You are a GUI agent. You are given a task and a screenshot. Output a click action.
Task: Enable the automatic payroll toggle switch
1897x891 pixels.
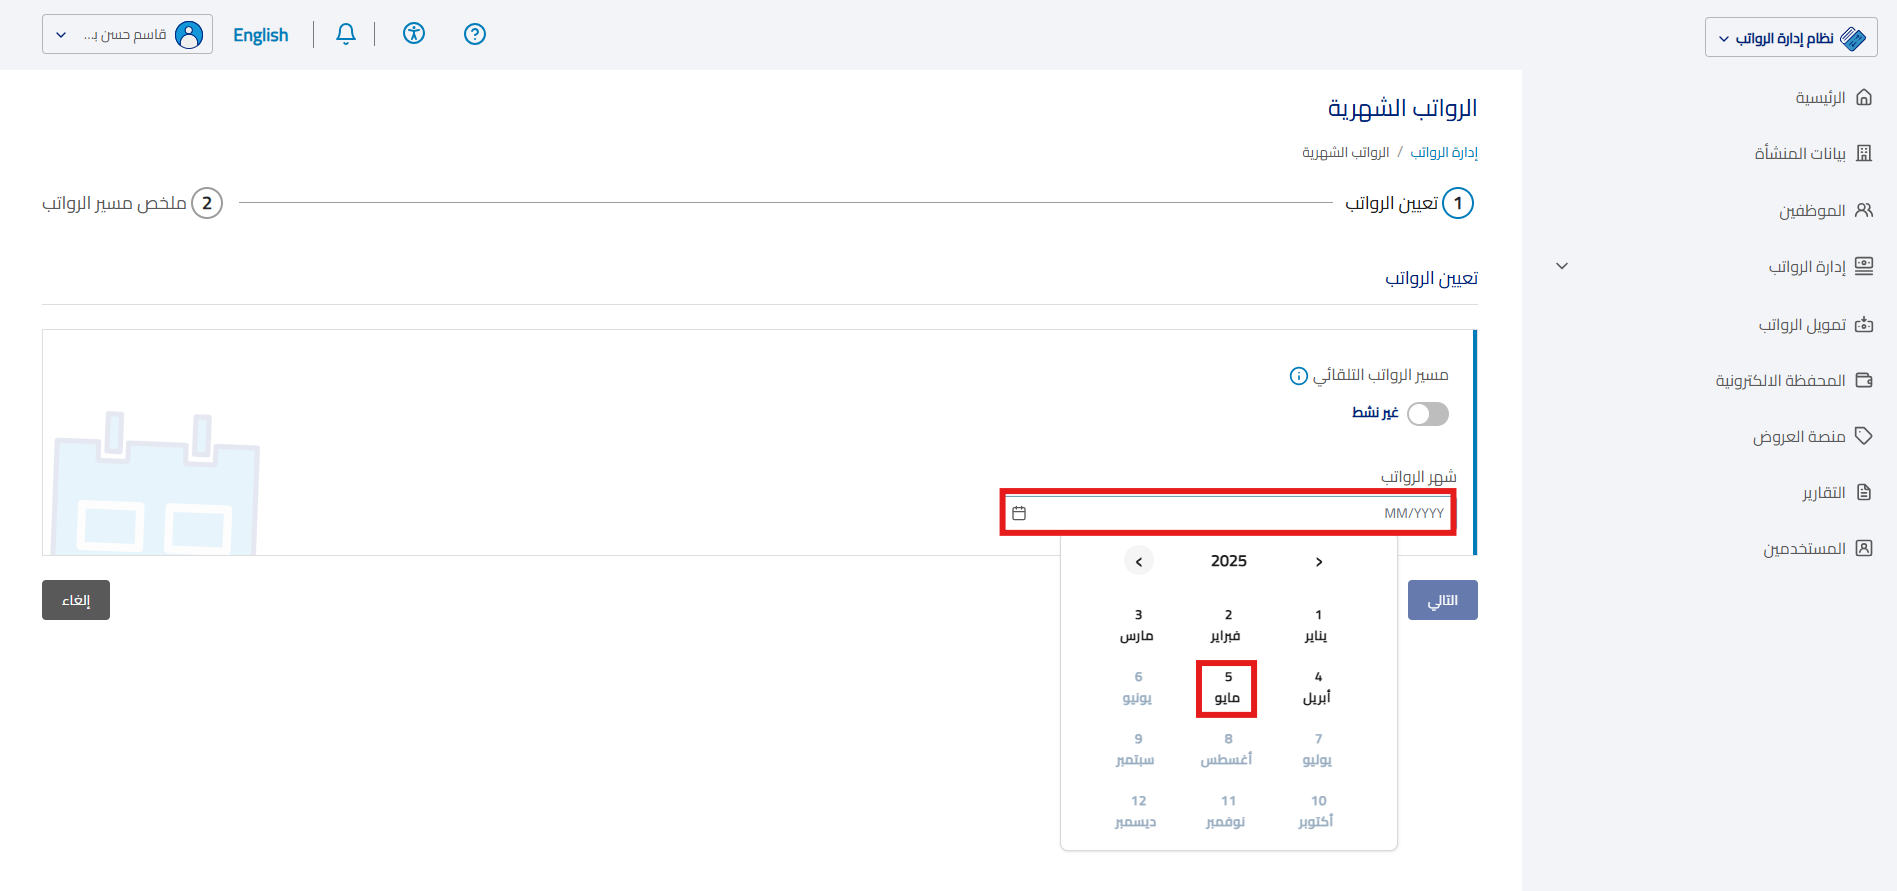click(1427, 414)
